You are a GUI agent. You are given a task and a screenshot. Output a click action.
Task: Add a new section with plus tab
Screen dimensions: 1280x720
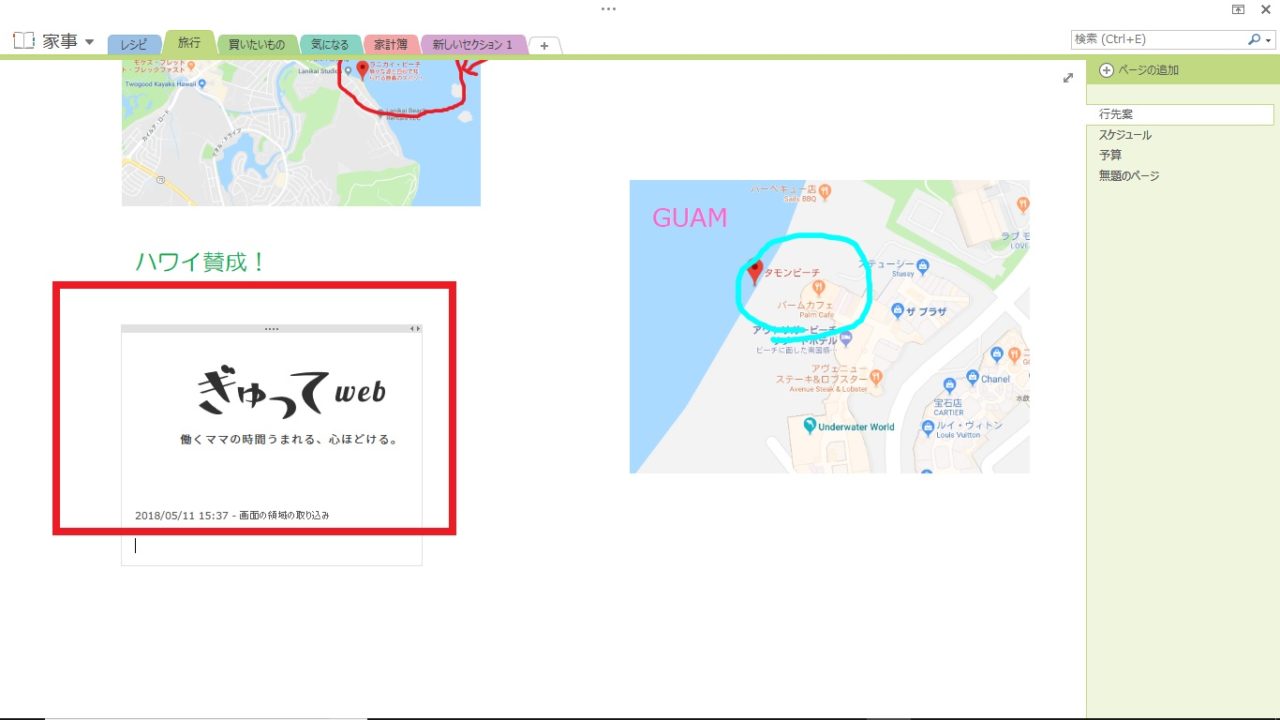coord(545,46)
